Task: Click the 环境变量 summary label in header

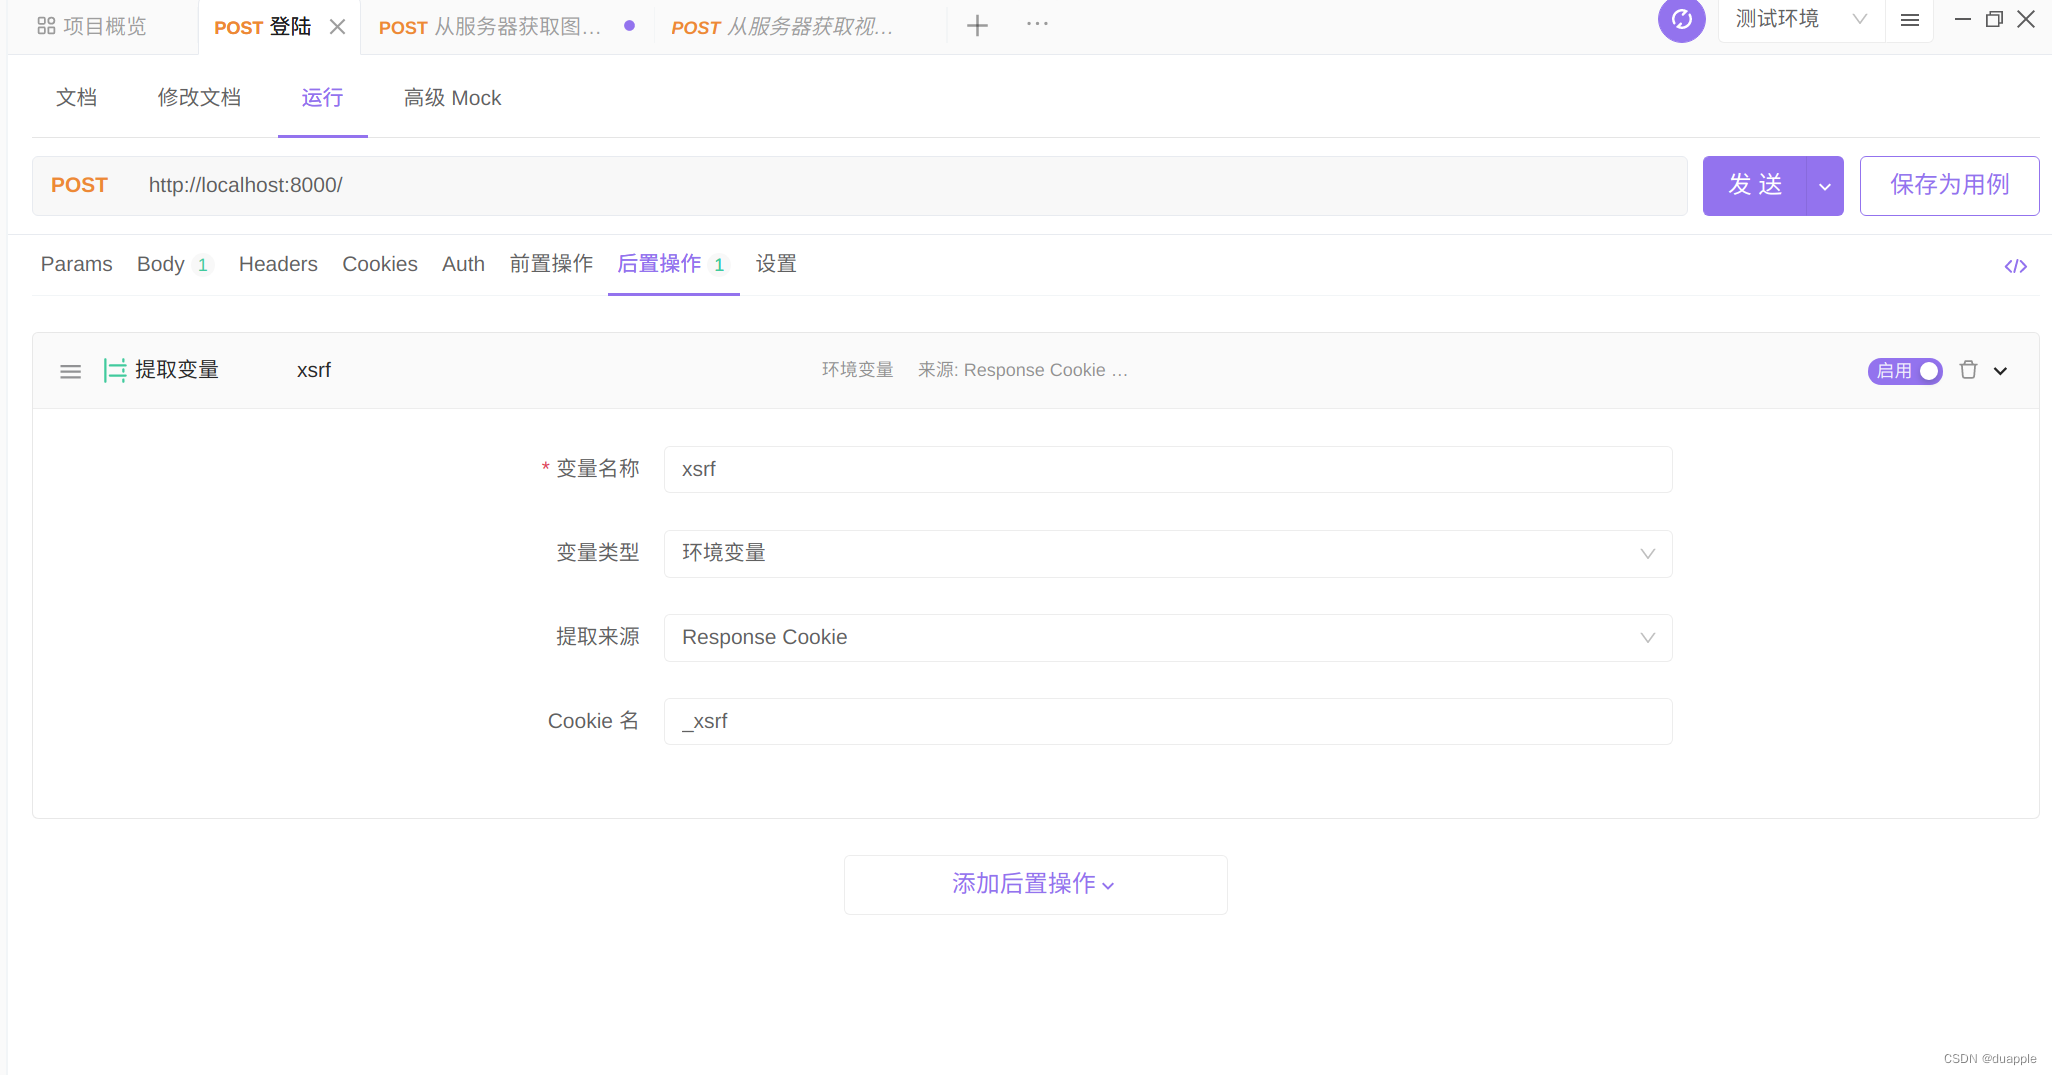Action: click(x=857, y=370)
